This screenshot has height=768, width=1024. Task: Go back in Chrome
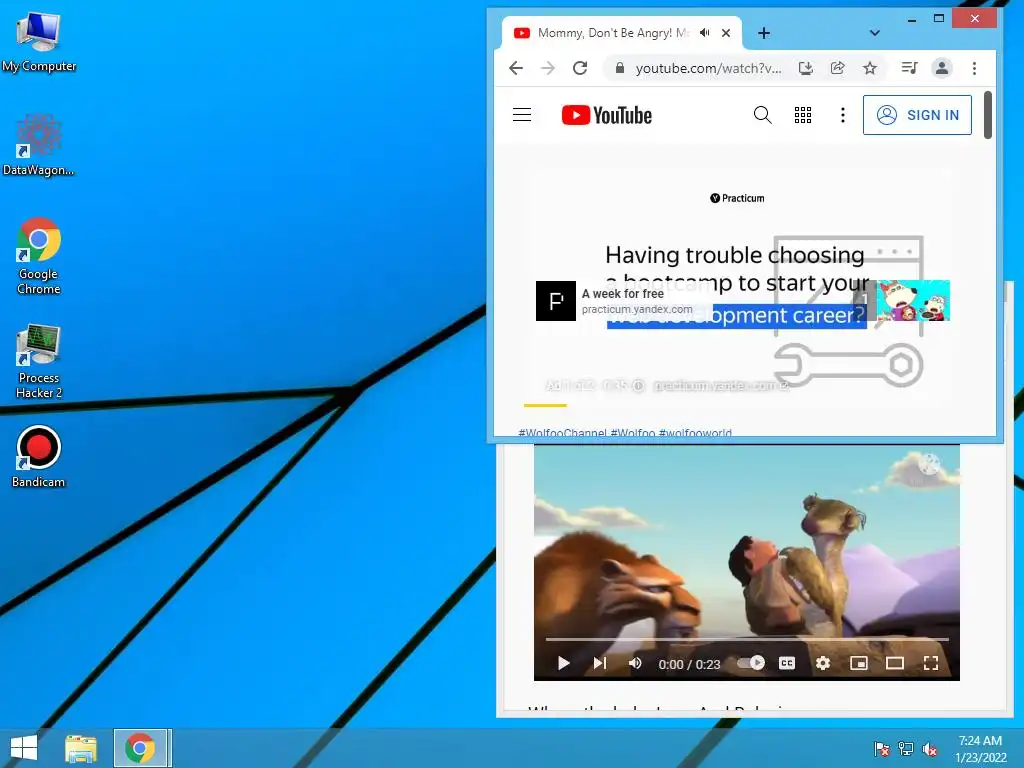pos(516,68)
